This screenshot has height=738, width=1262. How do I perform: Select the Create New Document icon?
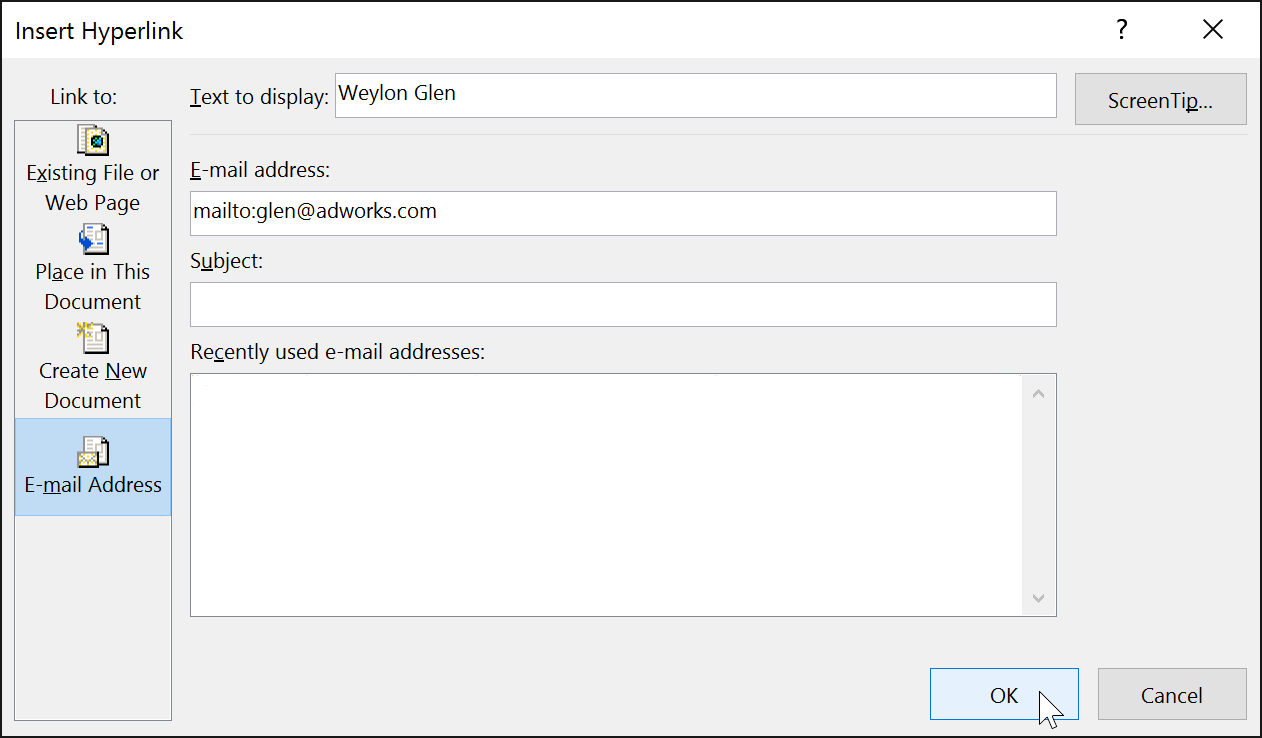(x=93, y=338)
